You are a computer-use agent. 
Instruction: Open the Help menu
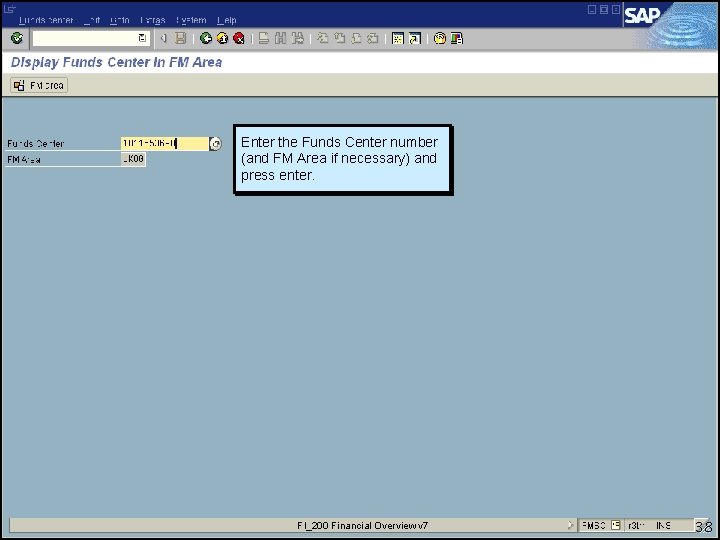(x=226, y=20)
